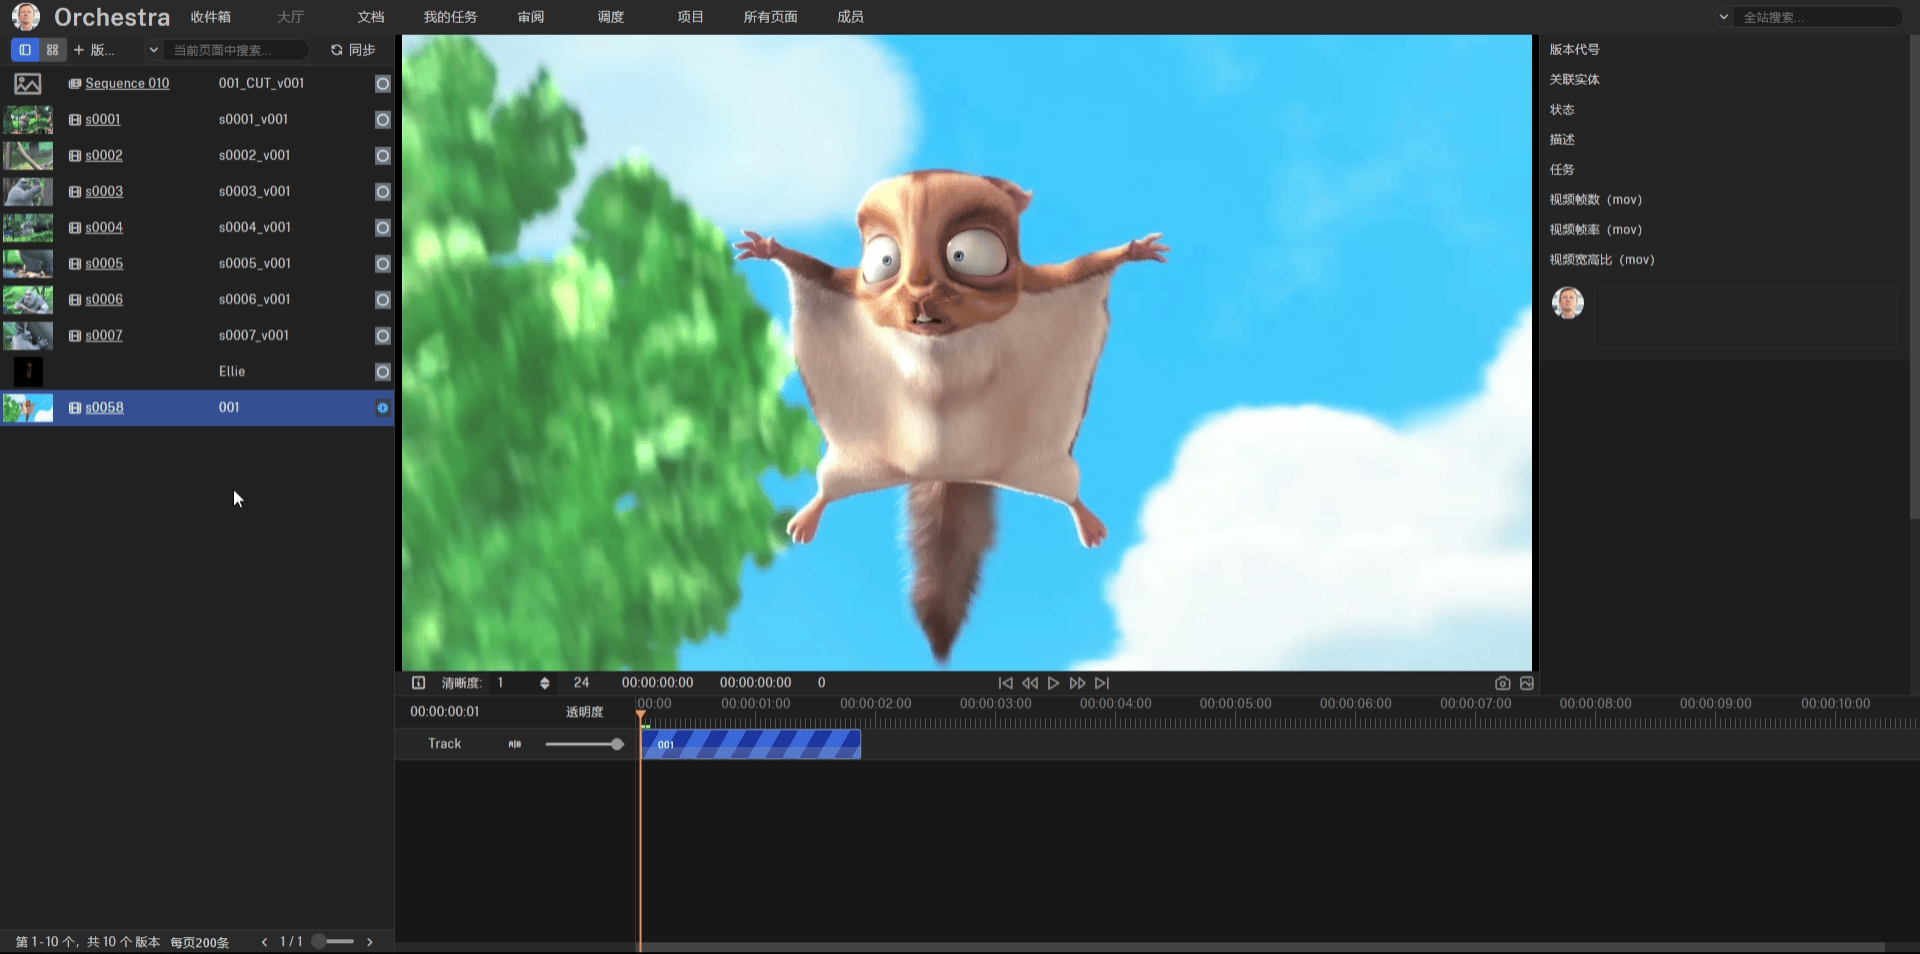The height and width of the screenshot is (954, 1920).
Task: Open the s0002 shot link
Action: click(x=104, y=155)
